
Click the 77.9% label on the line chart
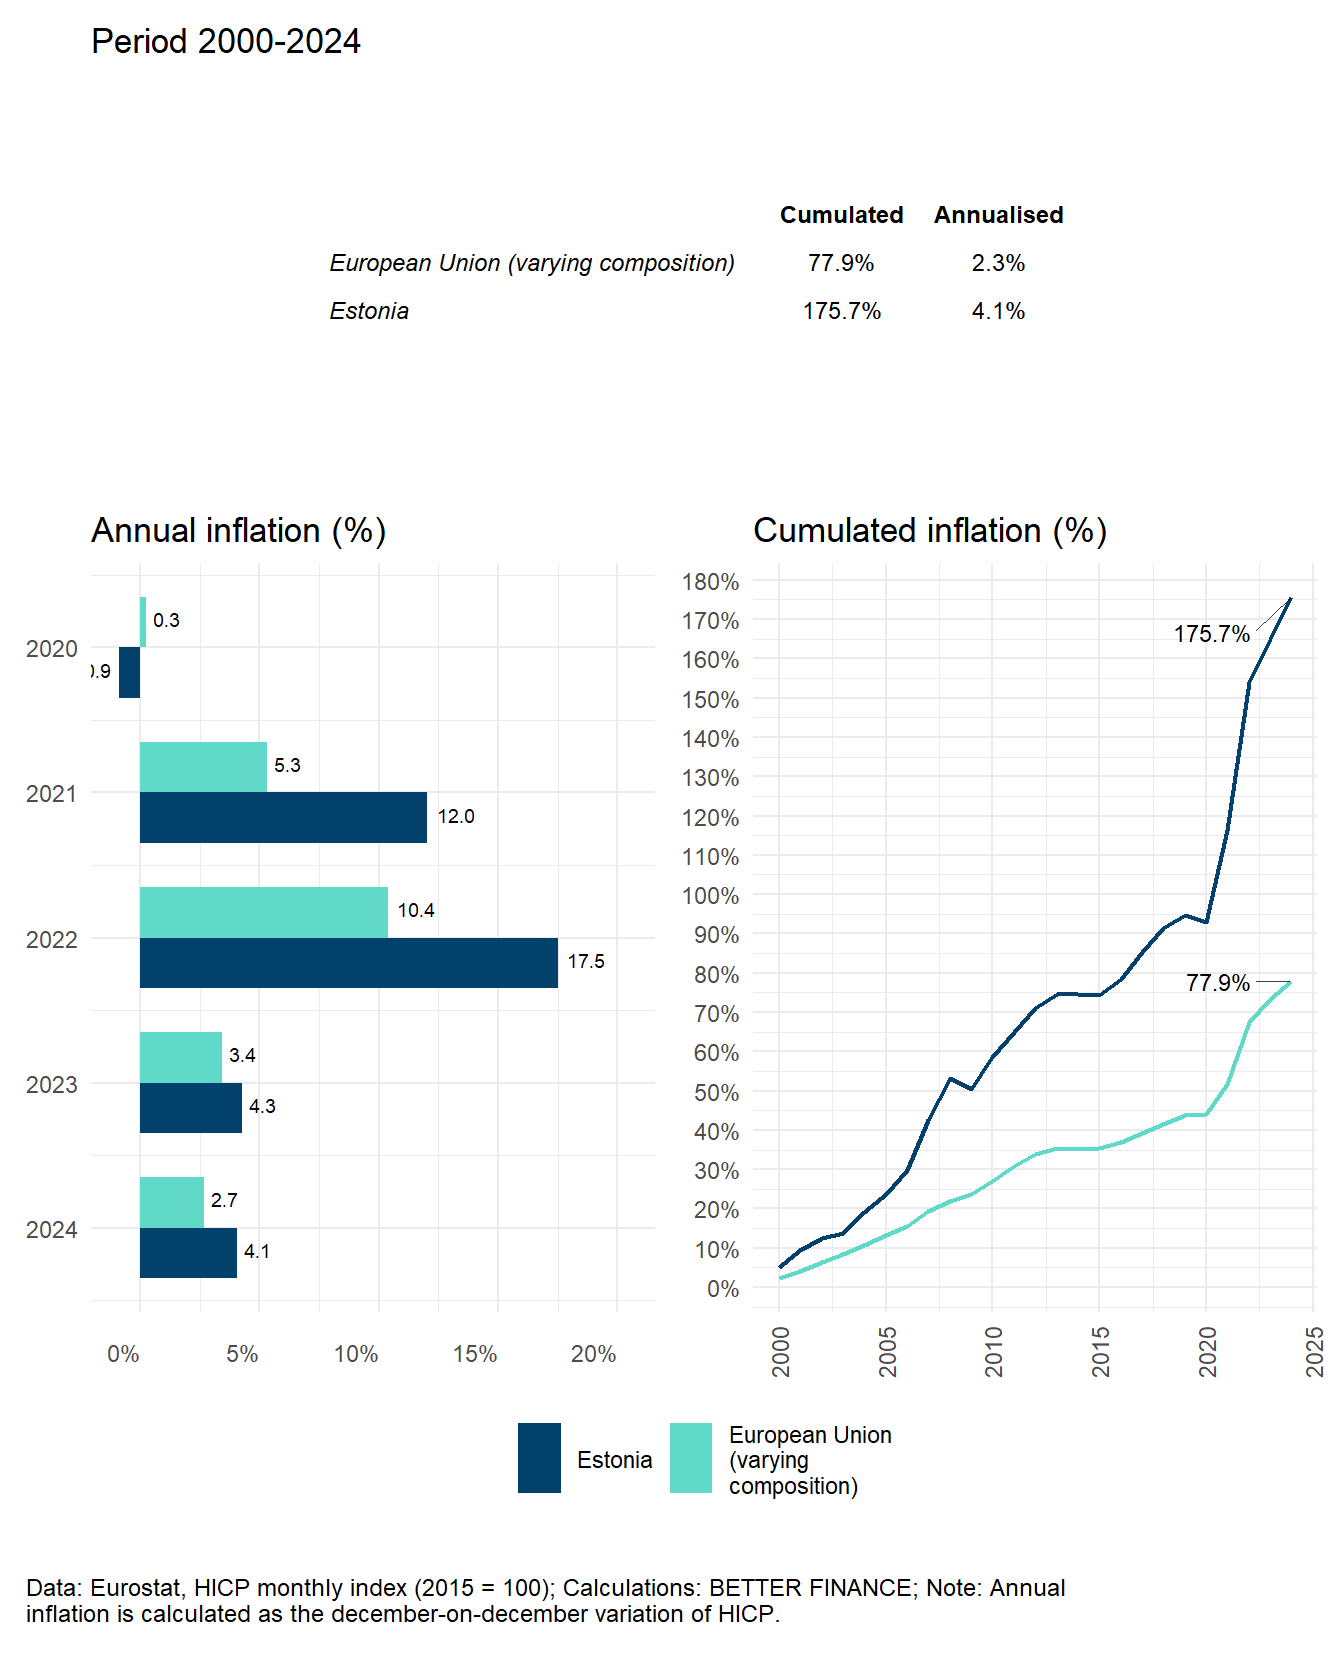click(x=1217, y=983)
